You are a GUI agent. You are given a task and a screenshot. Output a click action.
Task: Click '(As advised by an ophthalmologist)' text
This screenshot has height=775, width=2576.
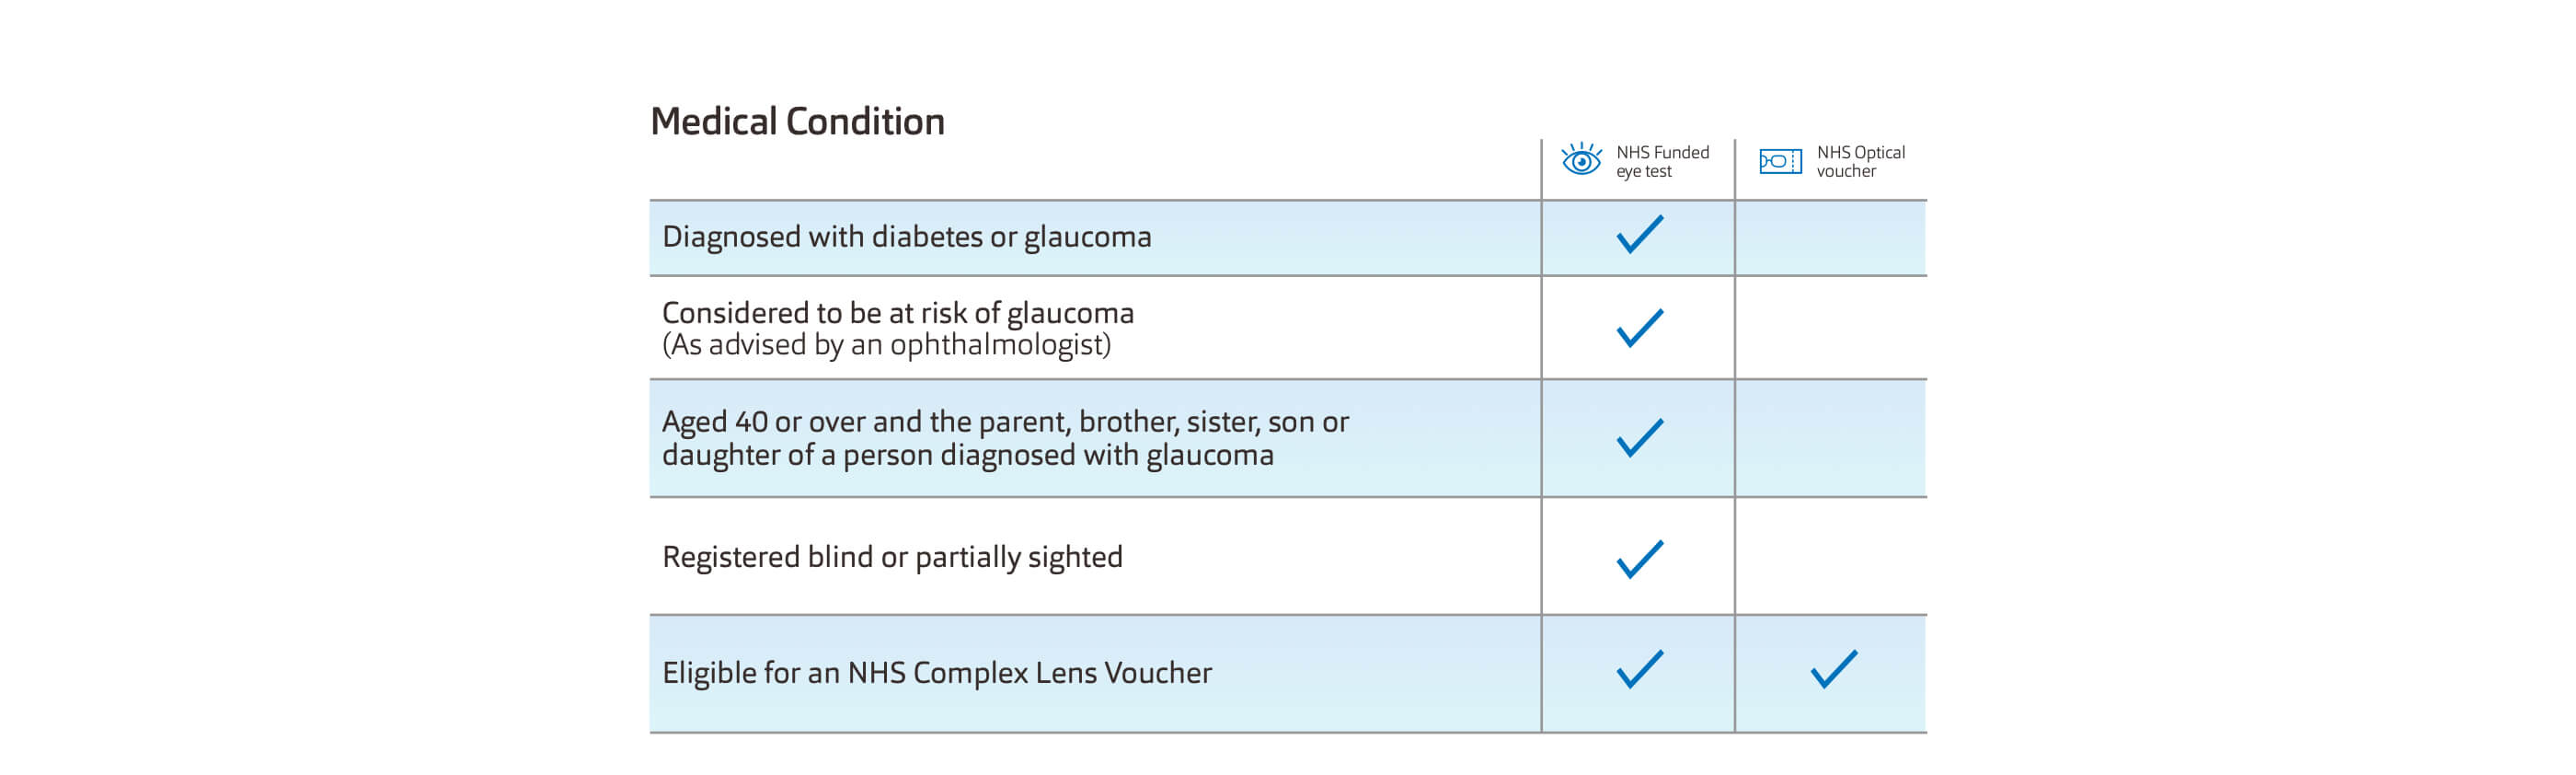[886, 345]
